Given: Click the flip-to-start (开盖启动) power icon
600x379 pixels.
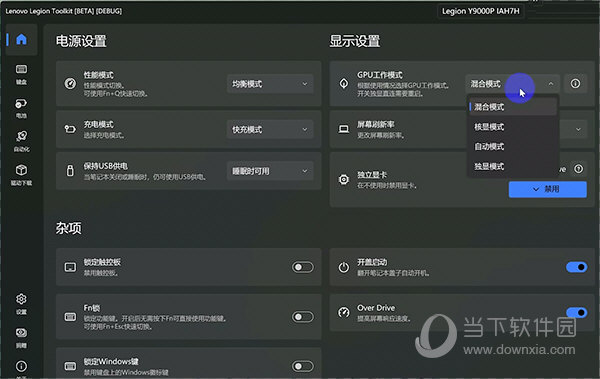Looking at the screenshot, I should pos(344,267).
